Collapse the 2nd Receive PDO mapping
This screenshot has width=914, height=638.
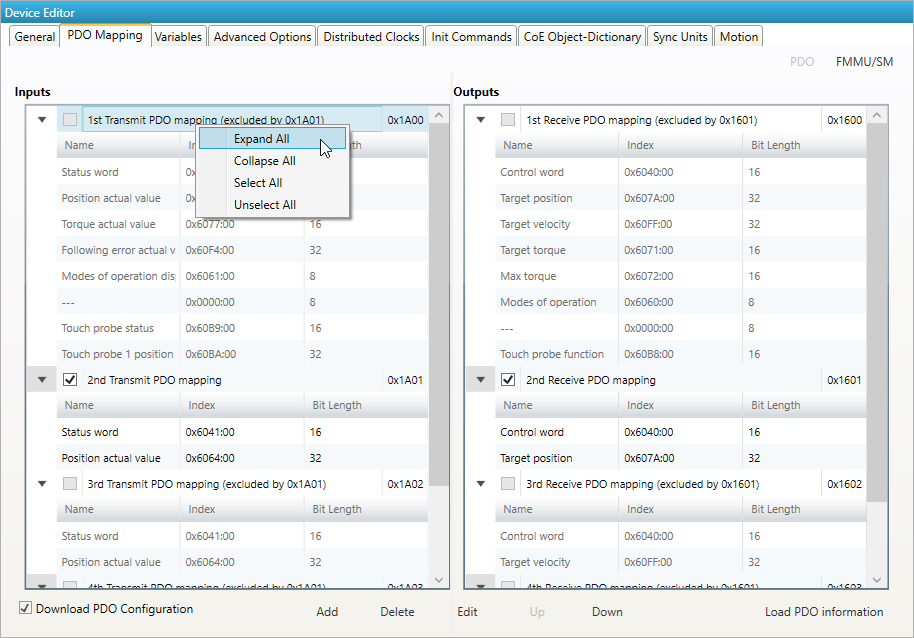pos(481,380)
